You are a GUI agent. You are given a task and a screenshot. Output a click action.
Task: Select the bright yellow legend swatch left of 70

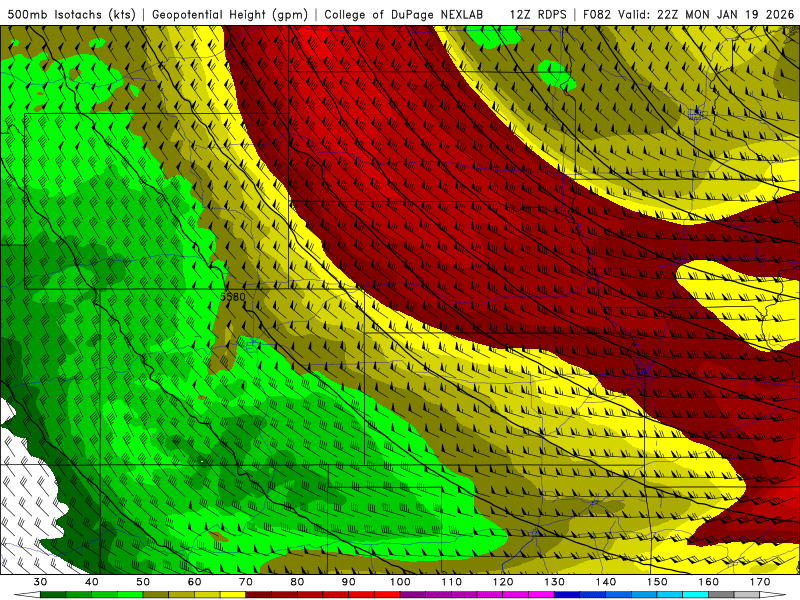click(233, 595)
